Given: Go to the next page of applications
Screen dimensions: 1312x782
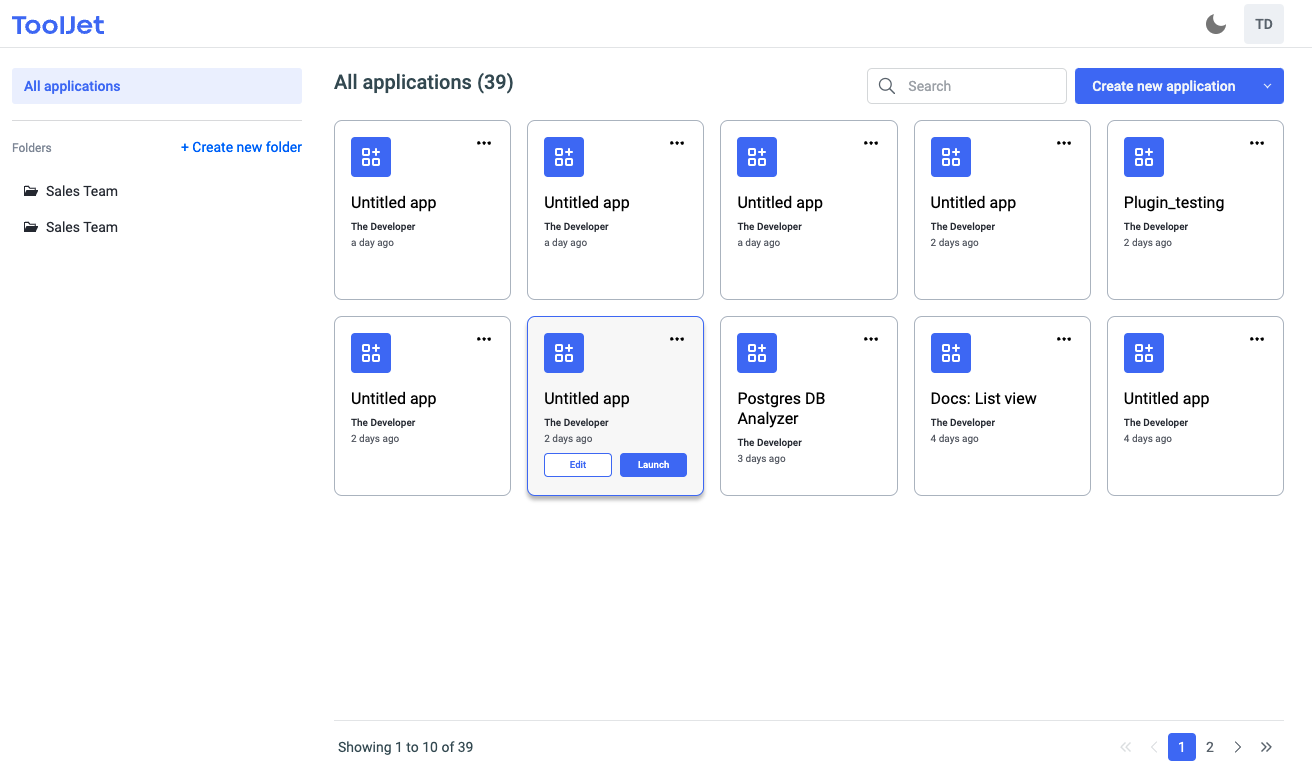Looking at the screenshot, I should point(1238,747).
